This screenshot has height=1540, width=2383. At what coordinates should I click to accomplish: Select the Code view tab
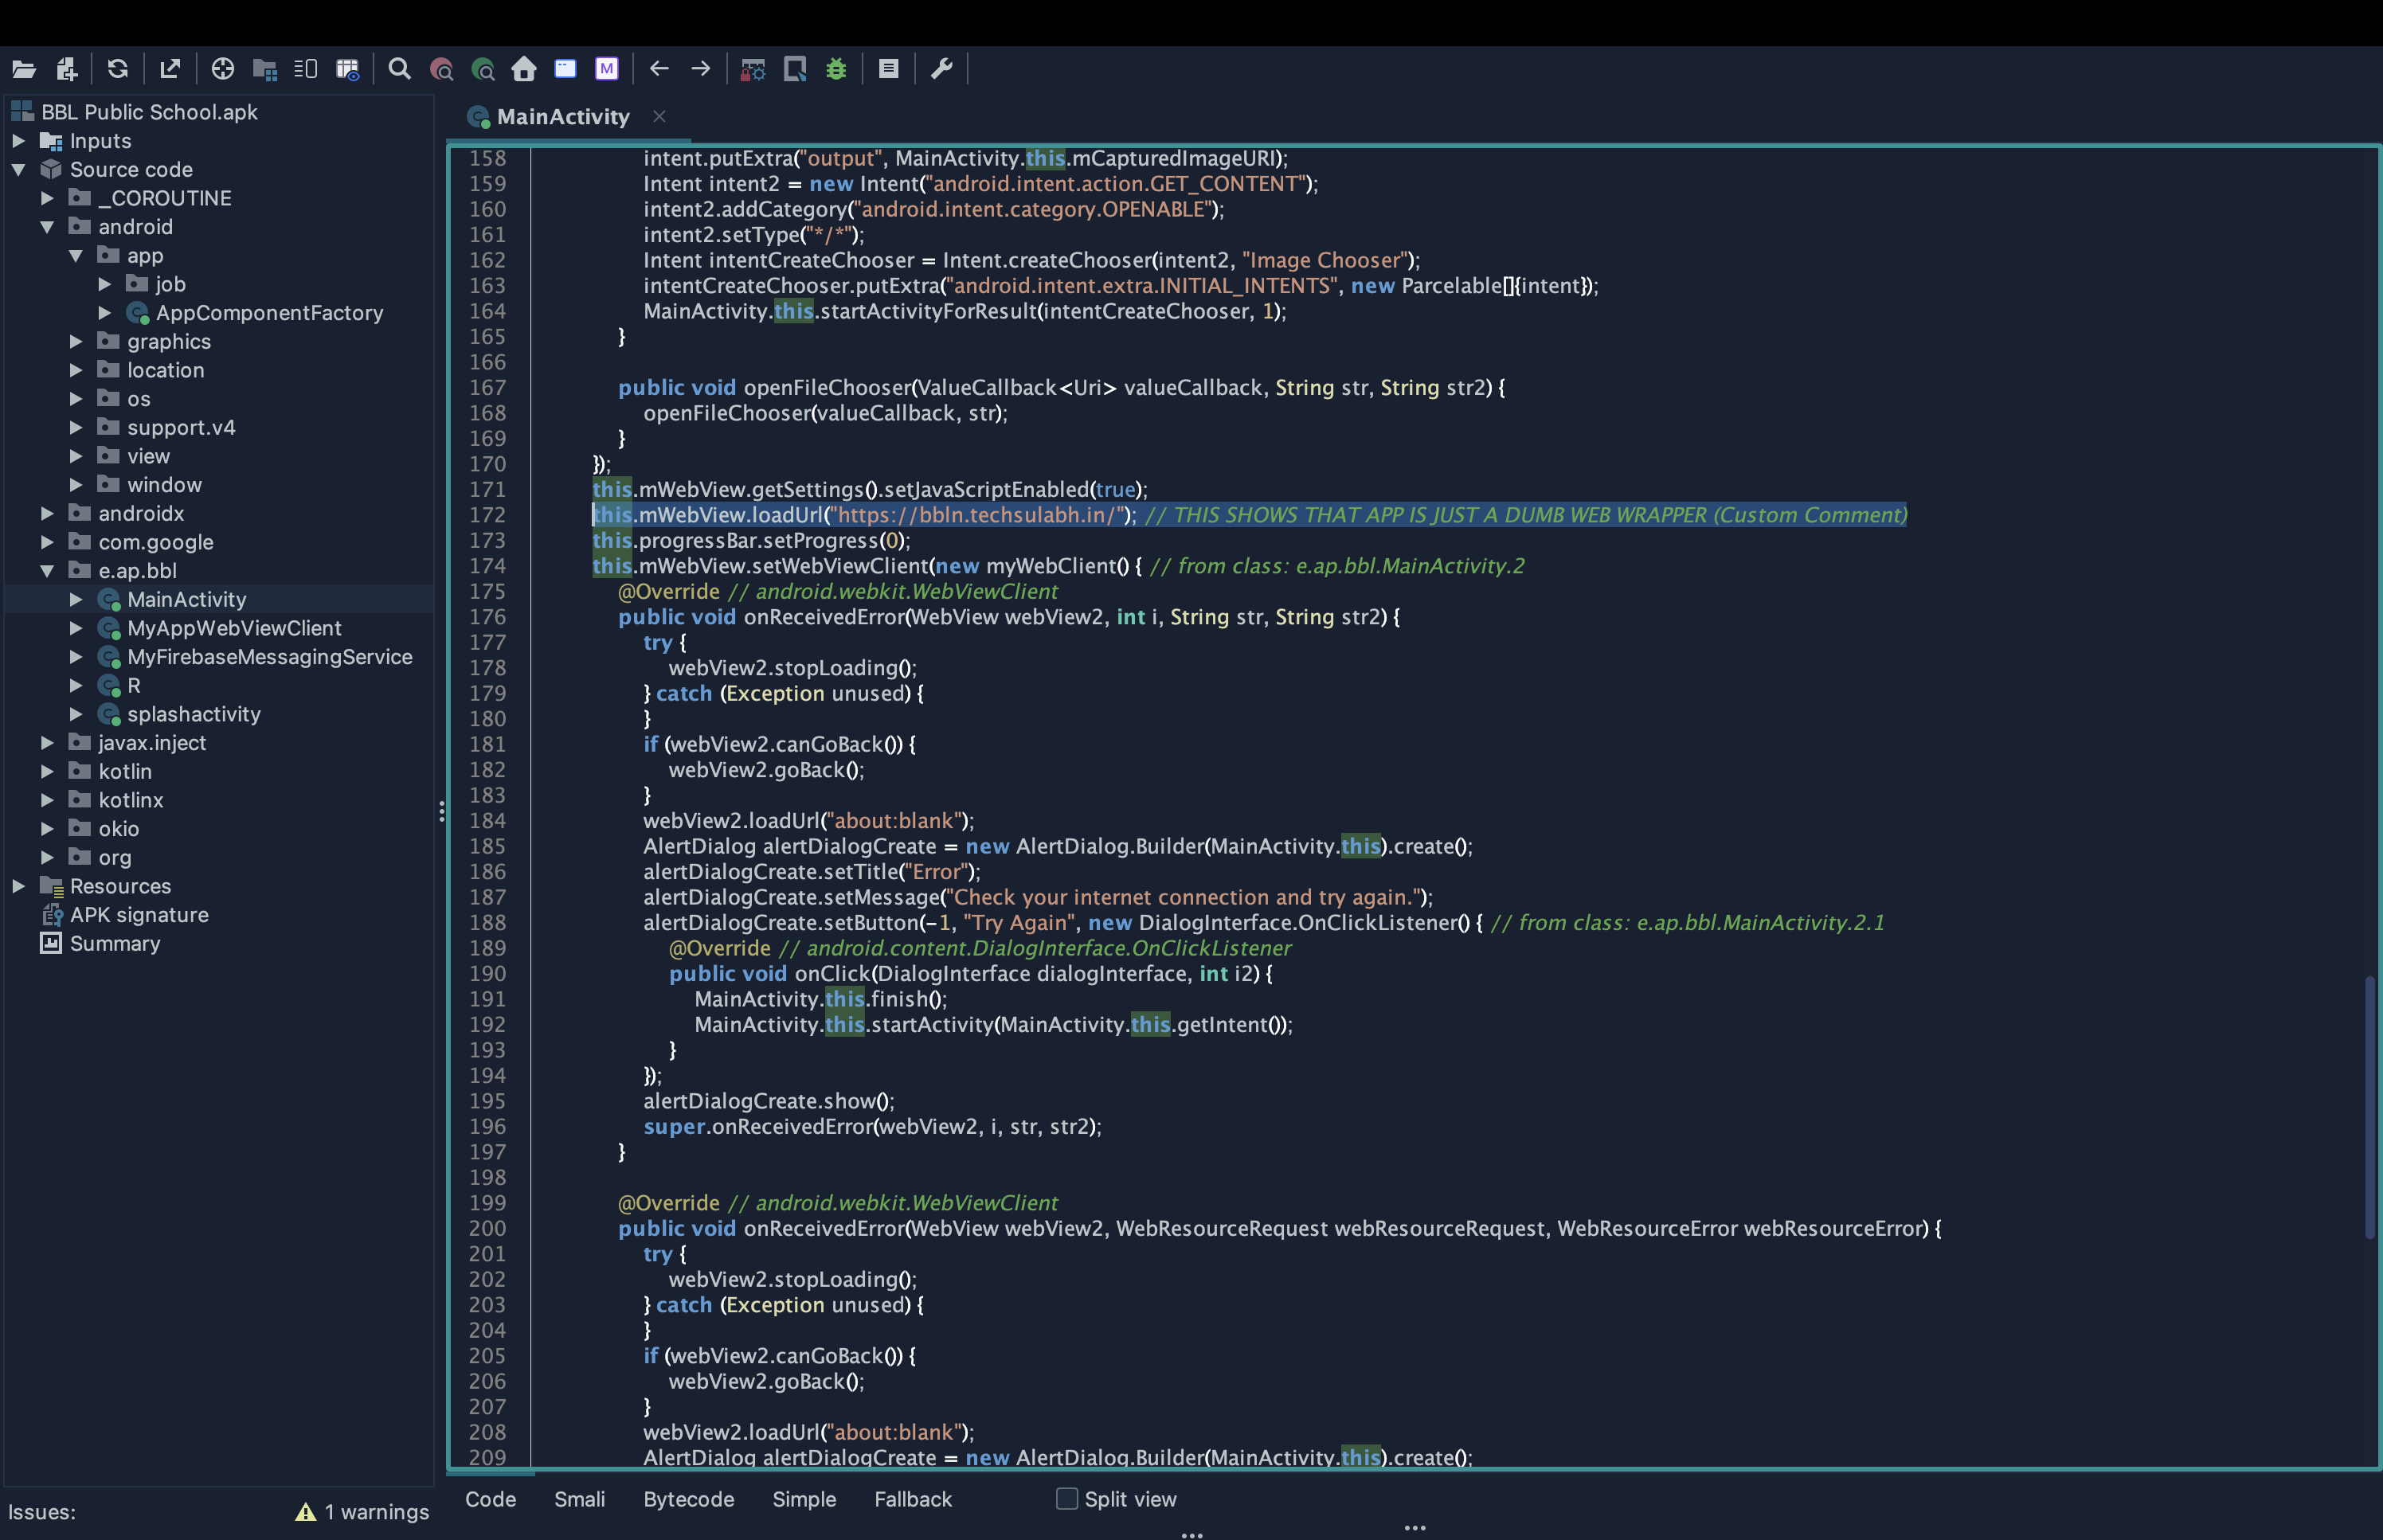(490, 1499)
